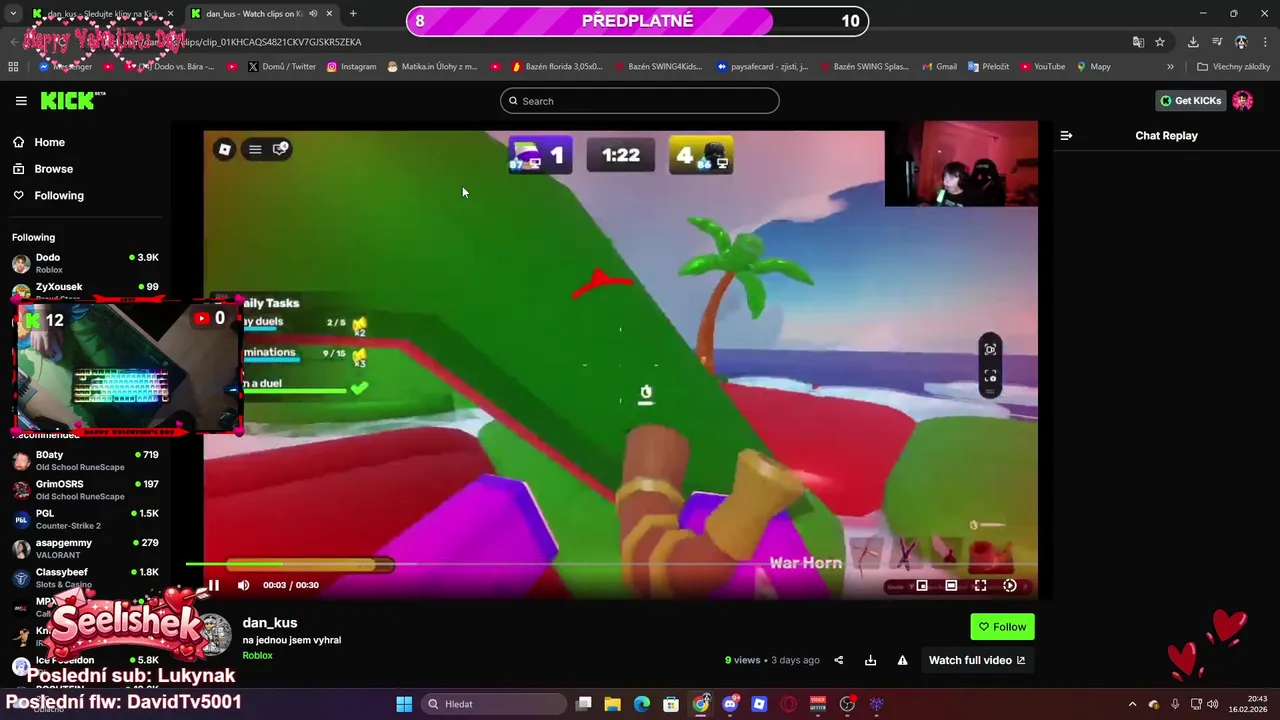The image size is (1280, 720).
Task: Open YouTube bookmark
Action: [x=1042, y=67]
